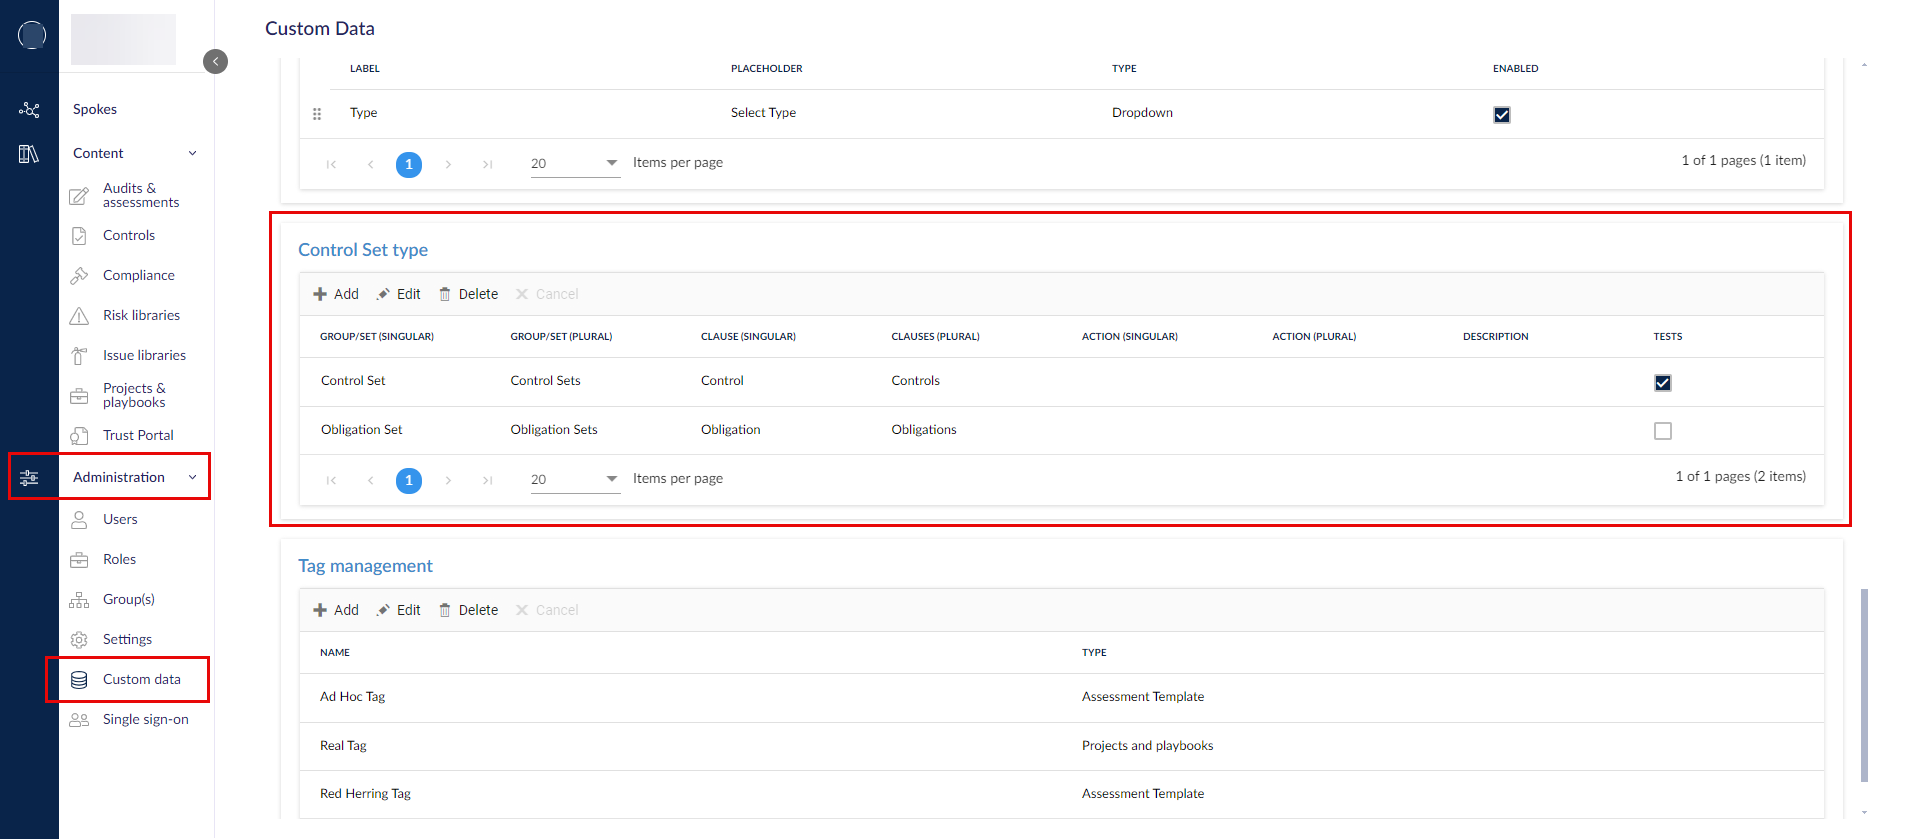Collapse the Administration section chevron

coord(192,478)
